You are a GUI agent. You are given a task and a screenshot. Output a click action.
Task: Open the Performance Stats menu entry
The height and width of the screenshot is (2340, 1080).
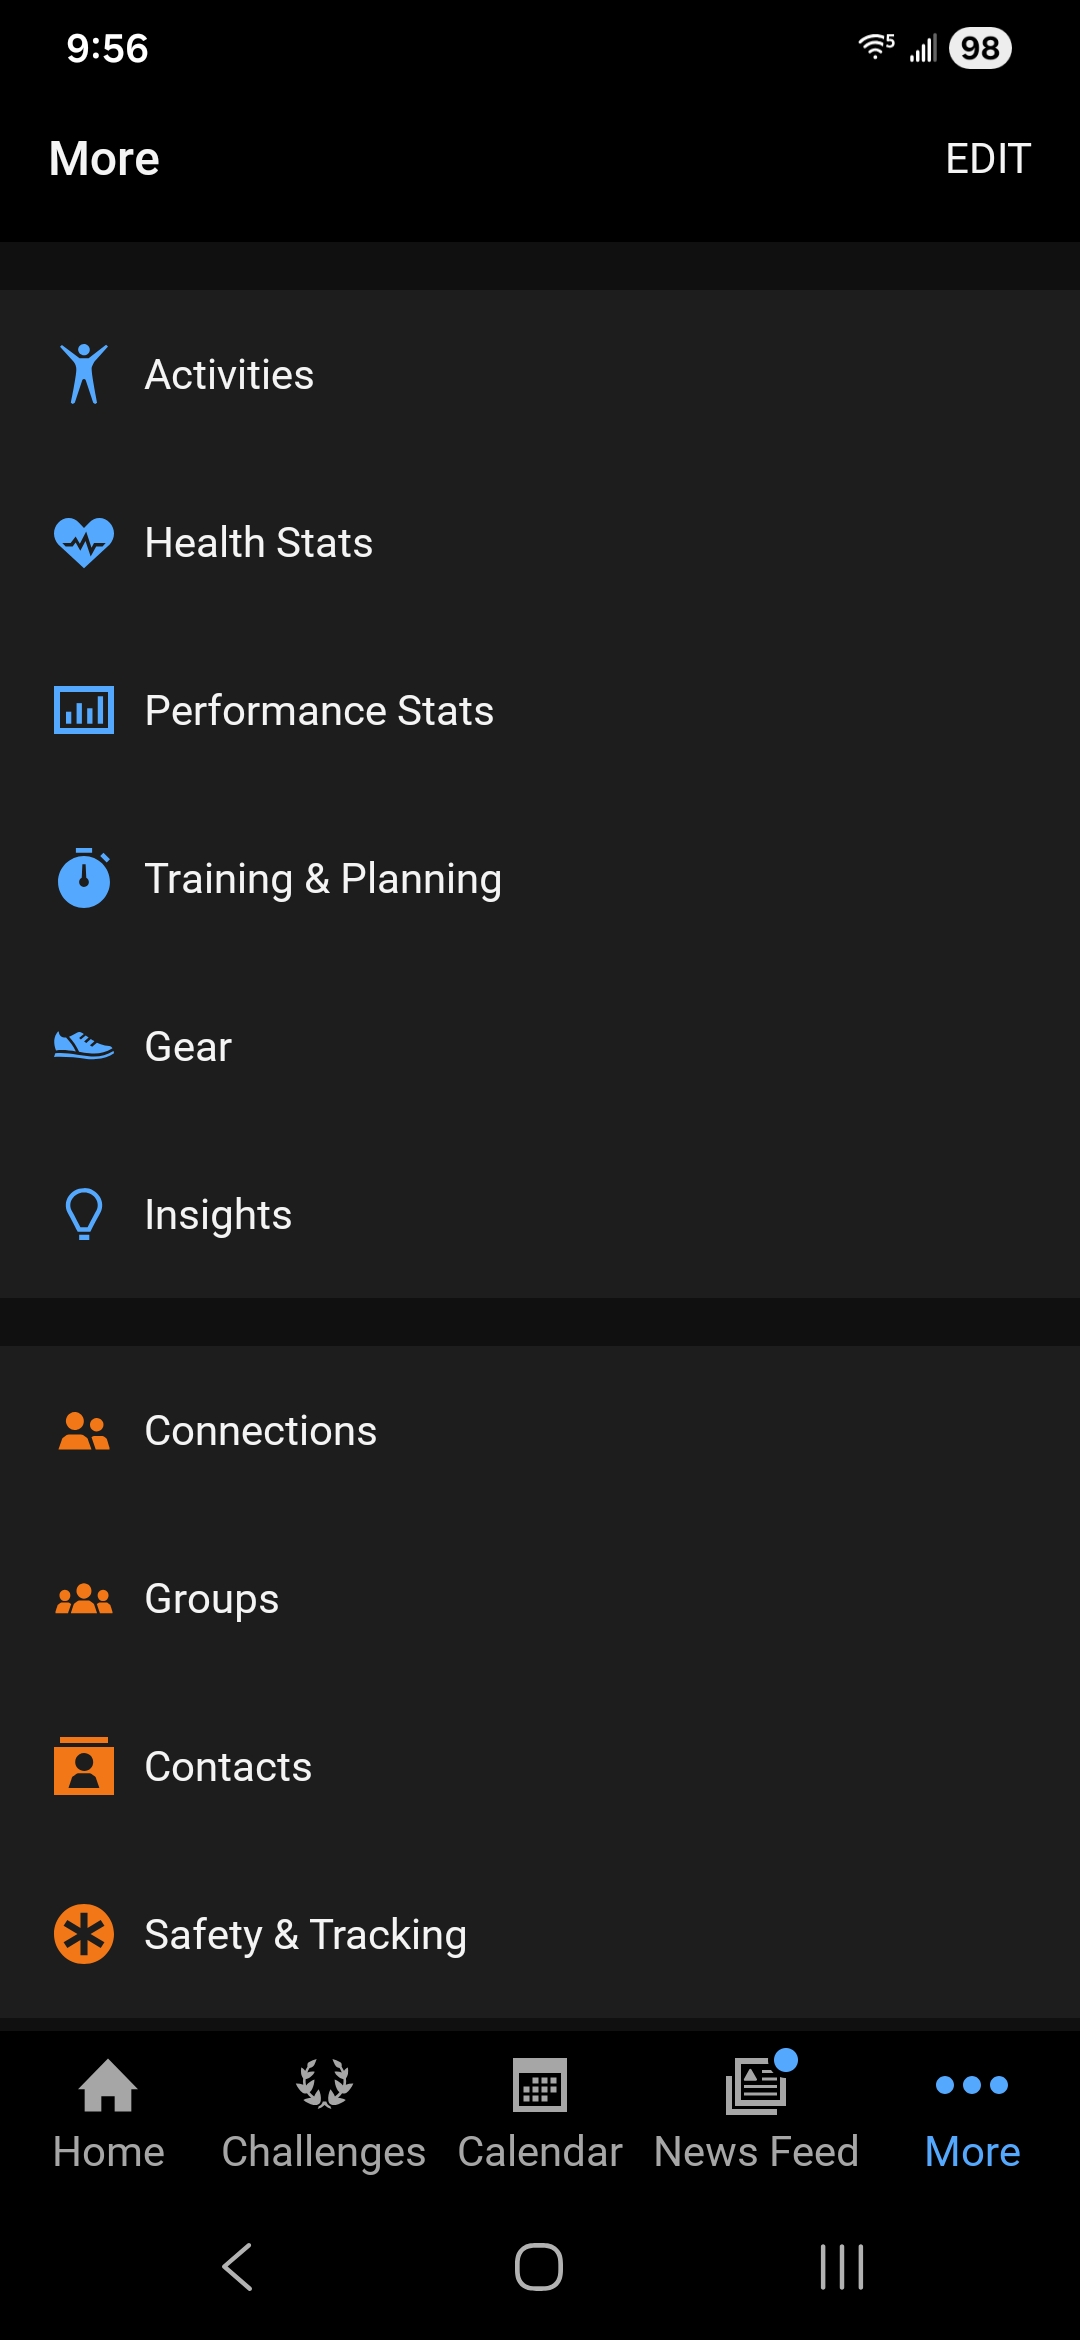pyautogui.click(x=319, y=711)
